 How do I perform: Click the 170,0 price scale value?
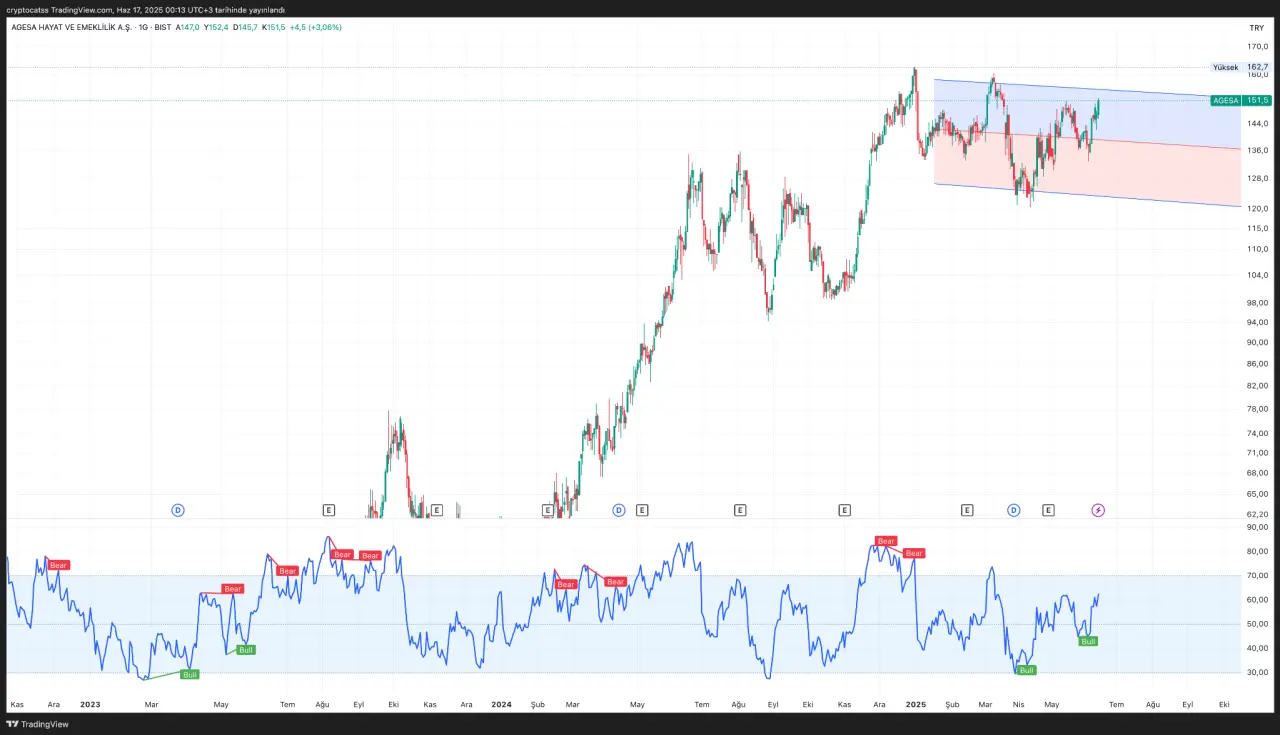[x=1257, y=46]
